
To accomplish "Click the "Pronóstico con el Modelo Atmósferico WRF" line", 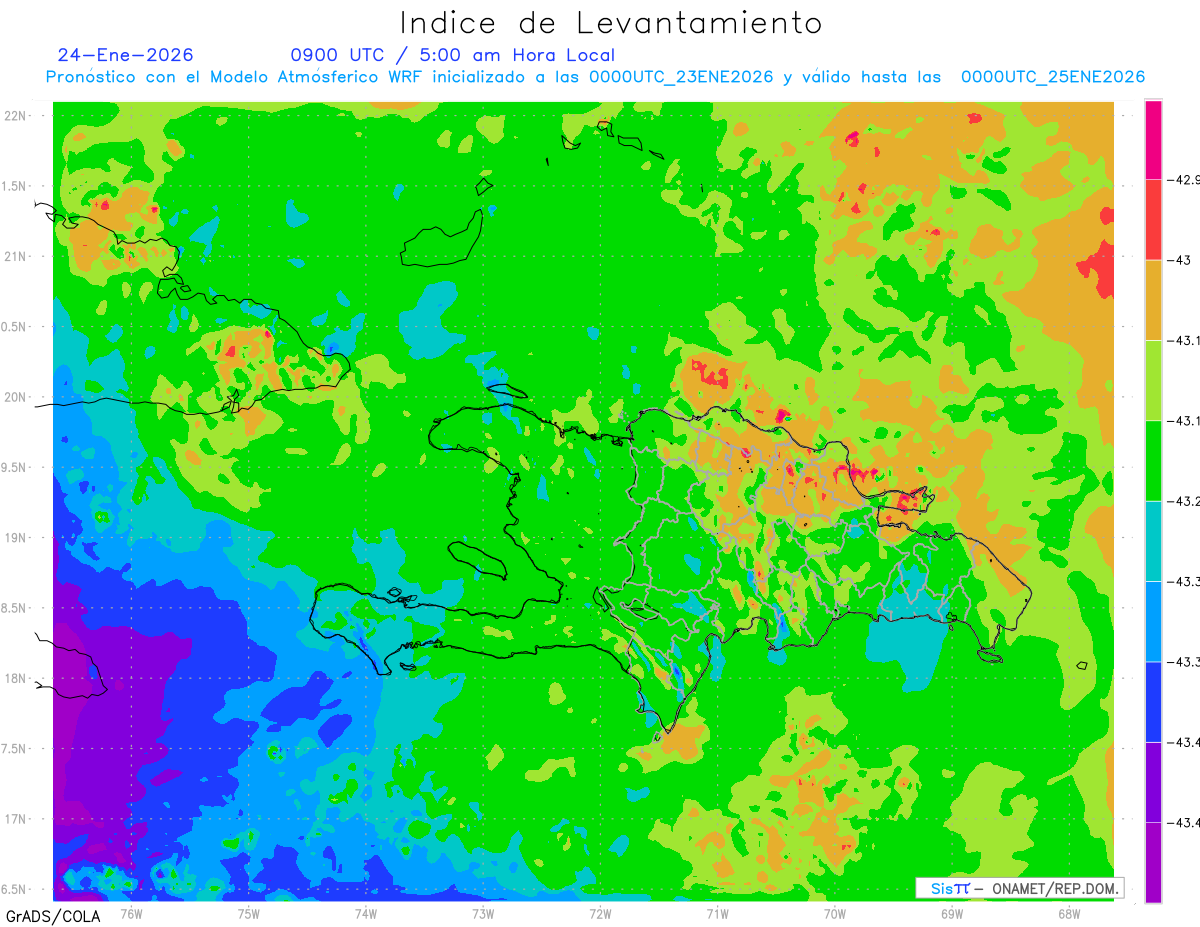I will click(595, 77).
